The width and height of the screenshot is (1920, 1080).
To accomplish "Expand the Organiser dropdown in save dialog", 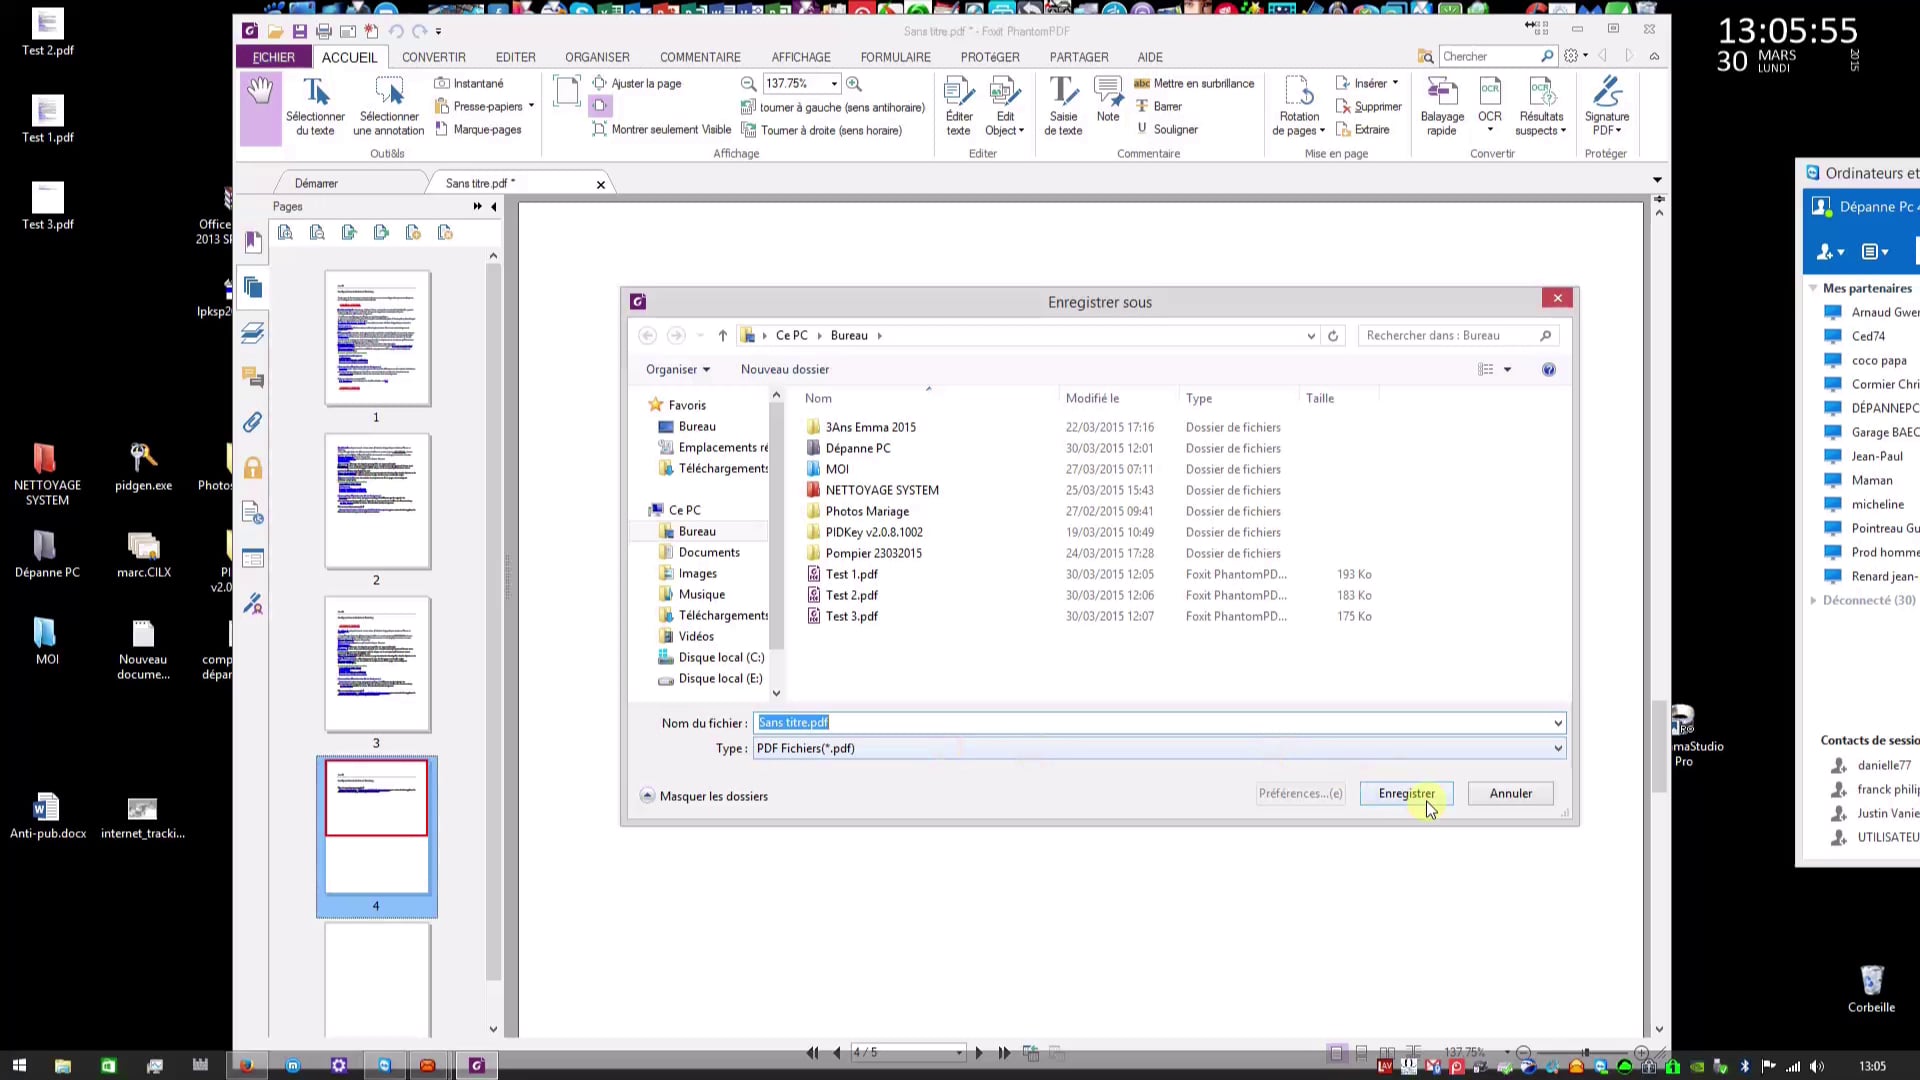I will pyautogui.click(x=677, y=369).
